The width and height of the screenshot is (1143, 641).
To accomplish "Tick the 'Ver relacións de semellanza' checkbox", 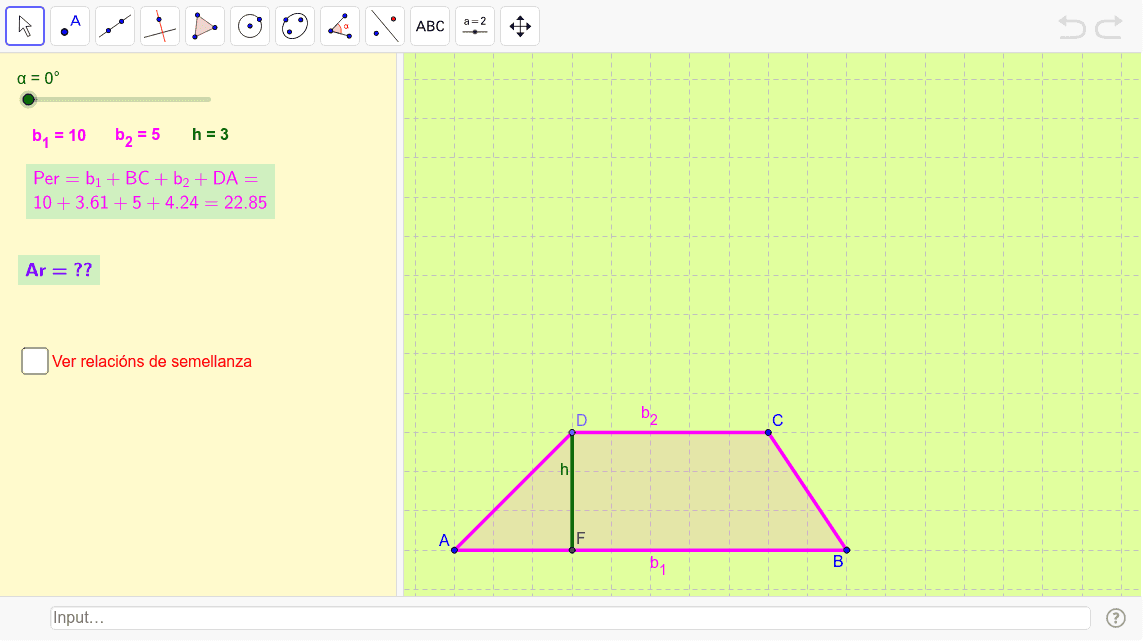I will (x=35, y=361).
